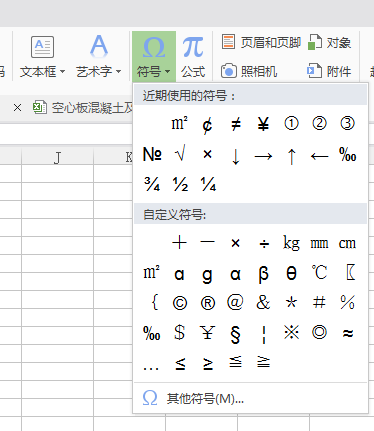Insert the ← left arrow symbol
374x431 pixels.
coord(319,156)
